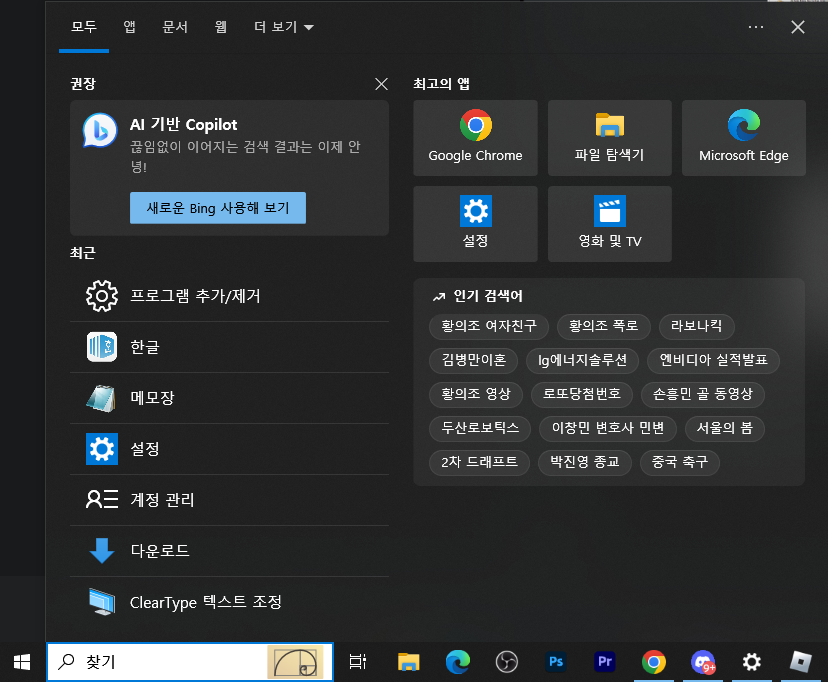Open OBS Studio from the taskbar
The width and height of the screenshot is (828, 682).
pos(506,662)
